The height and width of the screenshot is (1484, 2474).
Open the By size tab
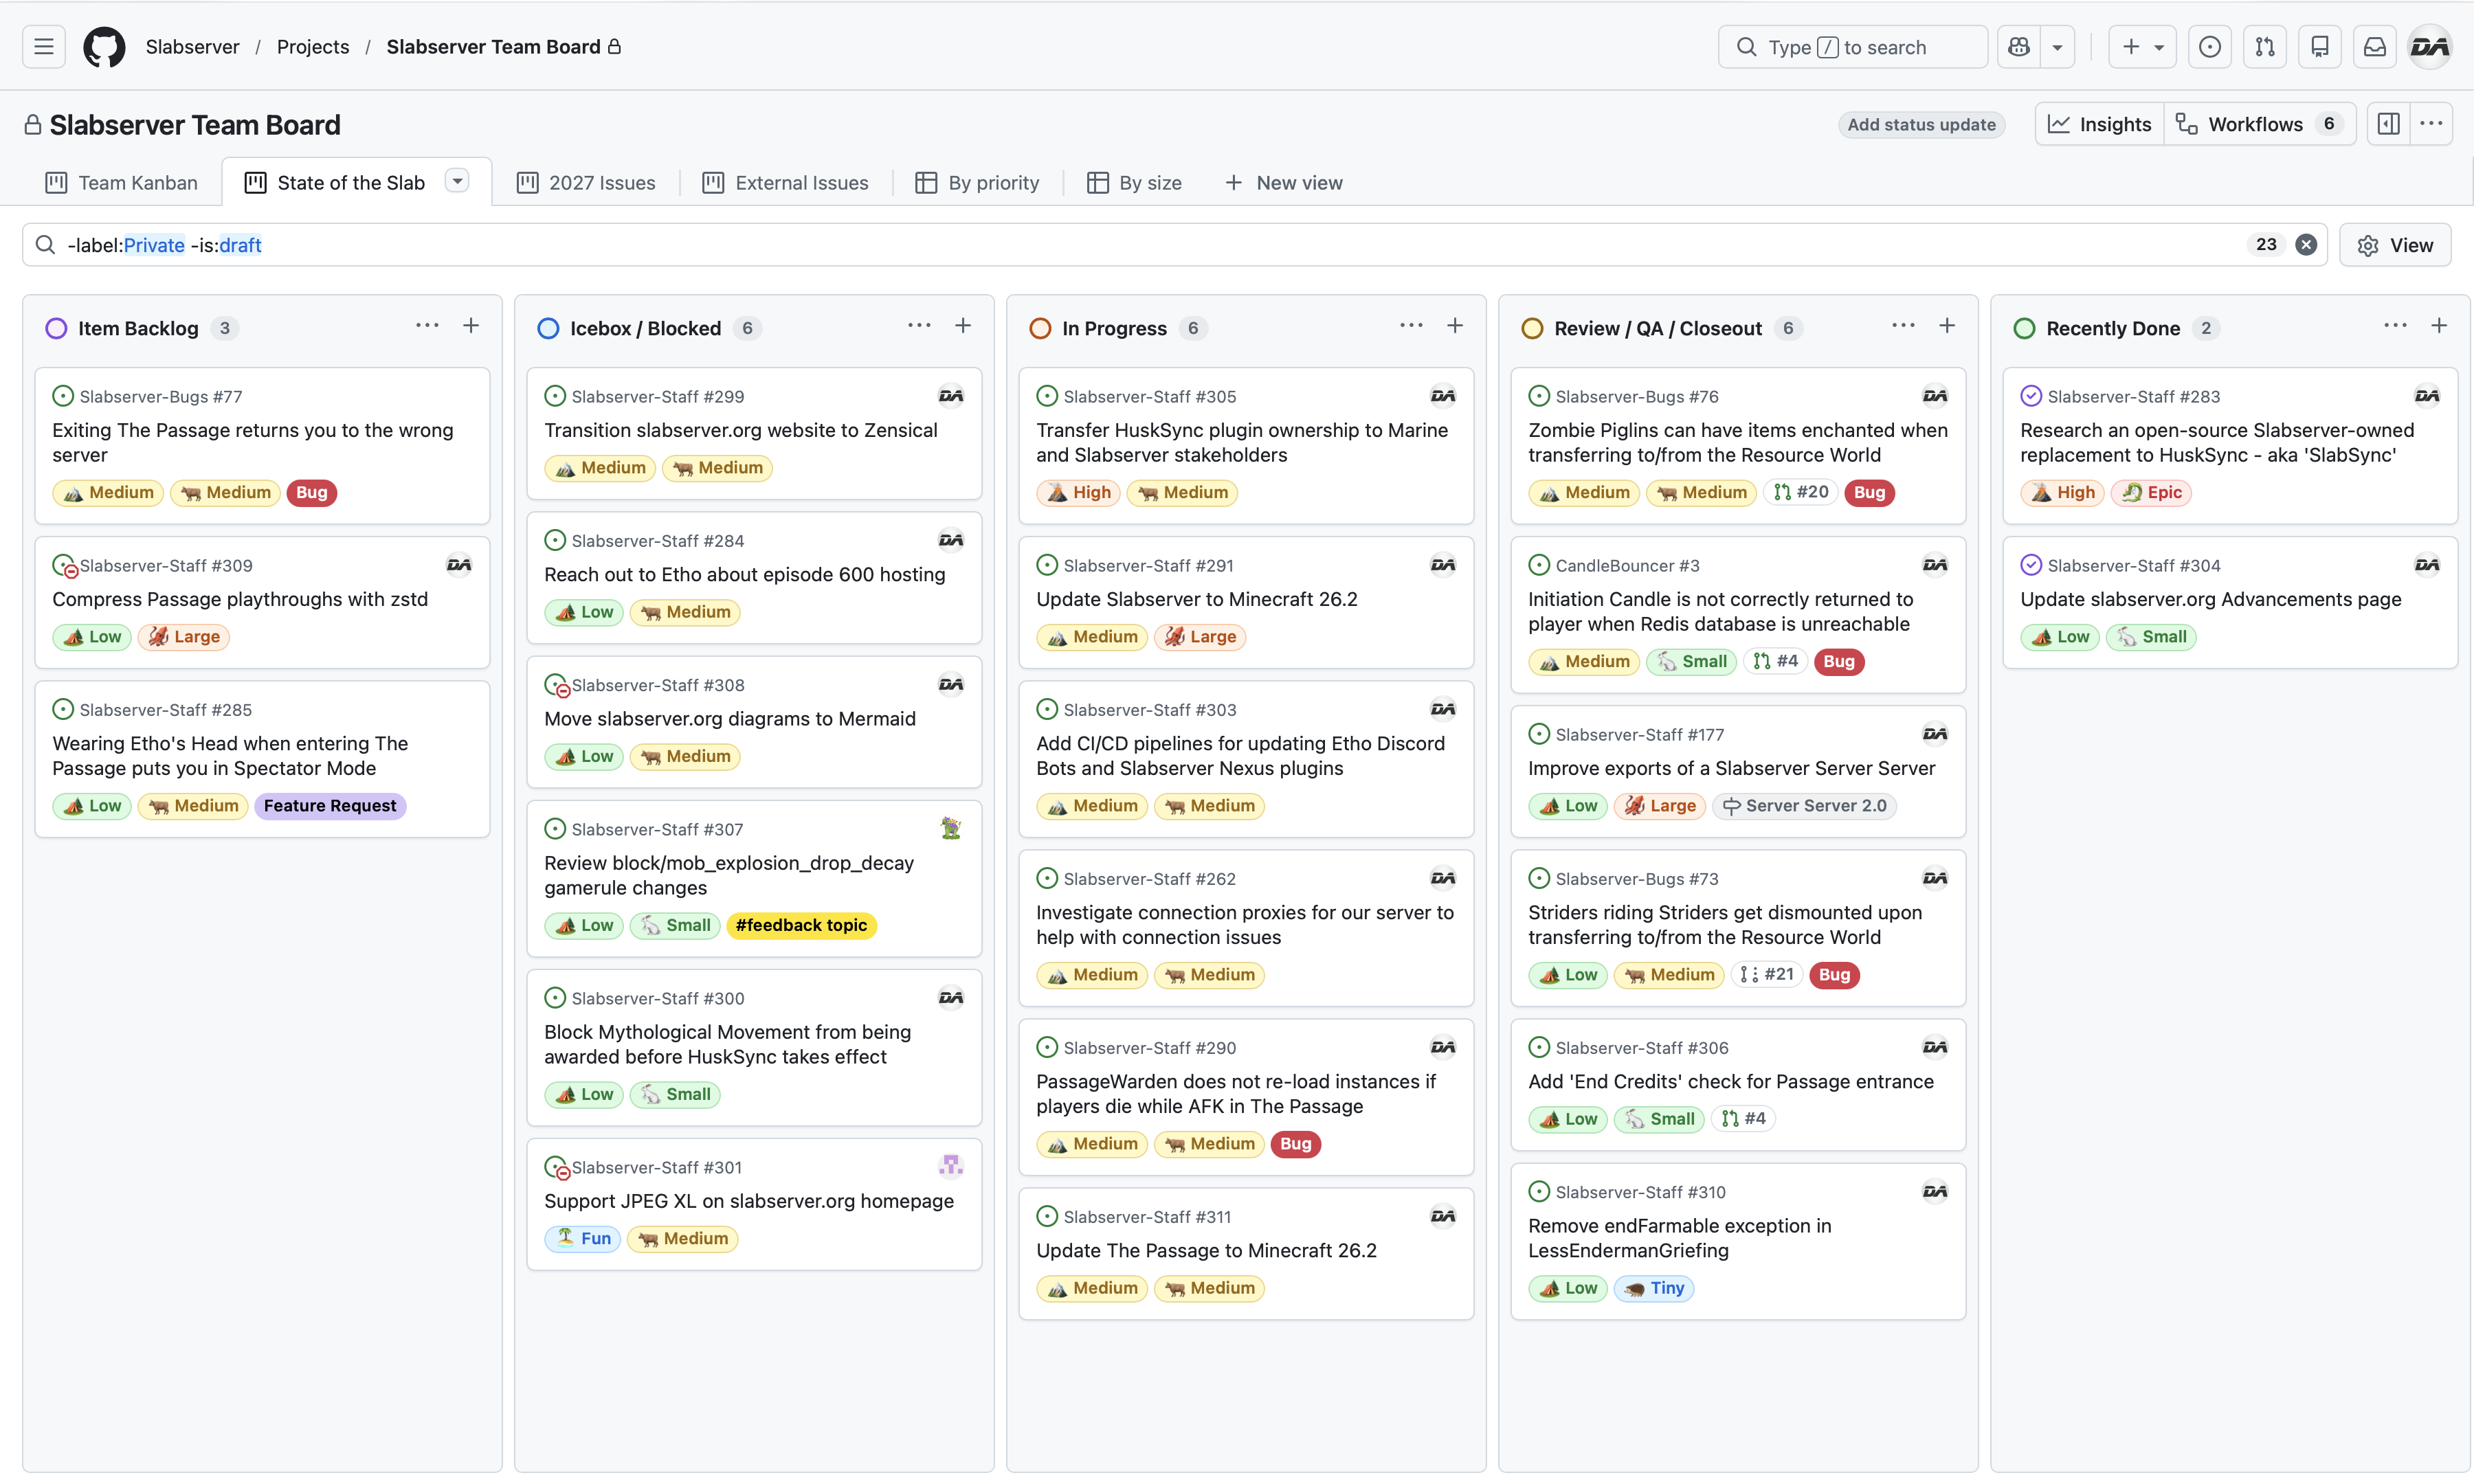coord(1135,183)
